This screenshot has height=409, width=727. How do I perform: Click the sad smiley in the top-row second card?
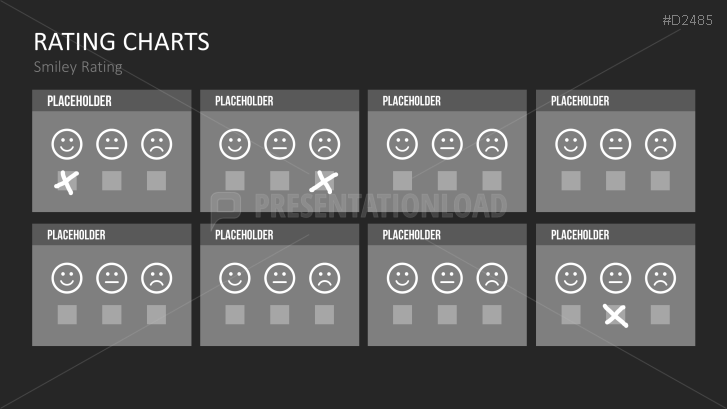(x=324, y=144)
